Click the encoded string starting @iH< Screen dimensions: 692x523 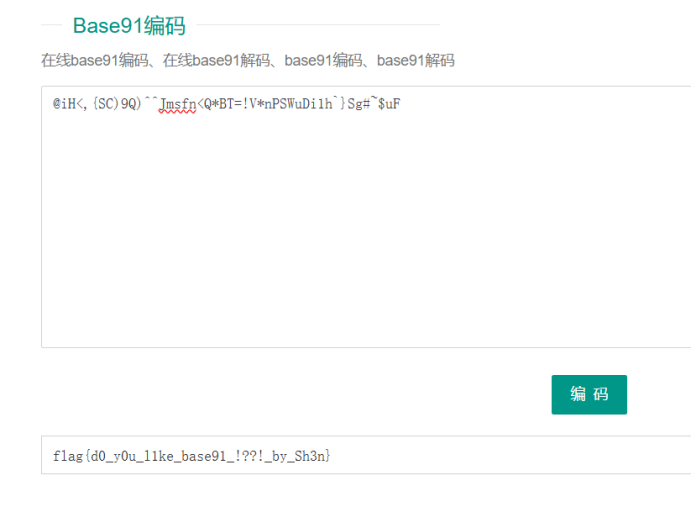click(226, 104)
